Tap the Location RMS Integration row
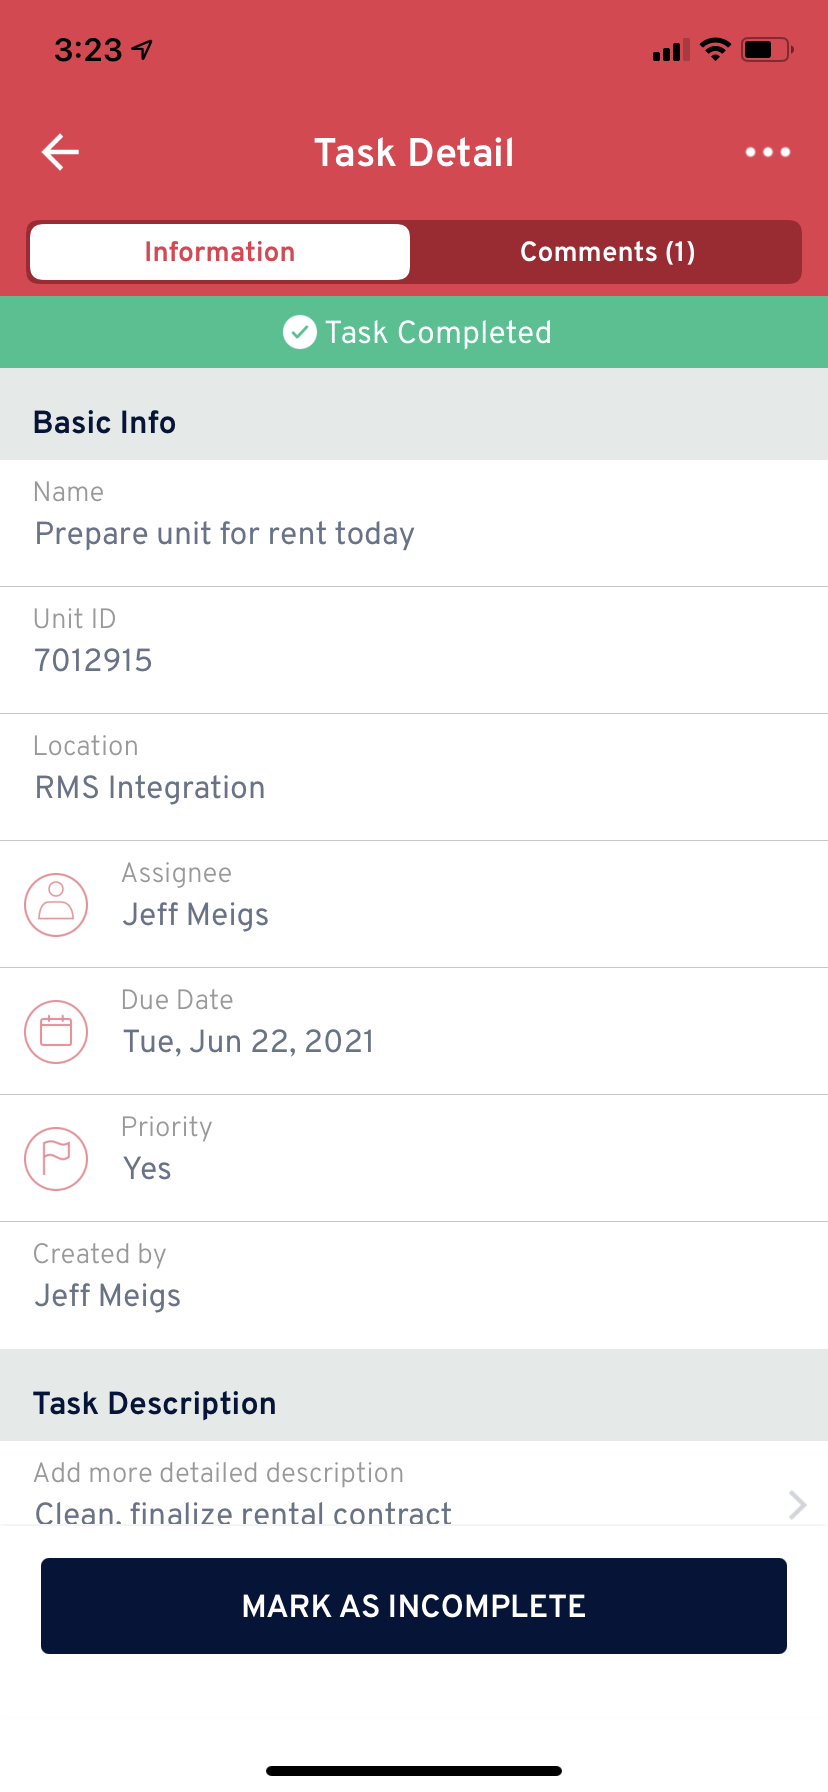Screen dimensions: 828x1792 click(x=414, y=777)
